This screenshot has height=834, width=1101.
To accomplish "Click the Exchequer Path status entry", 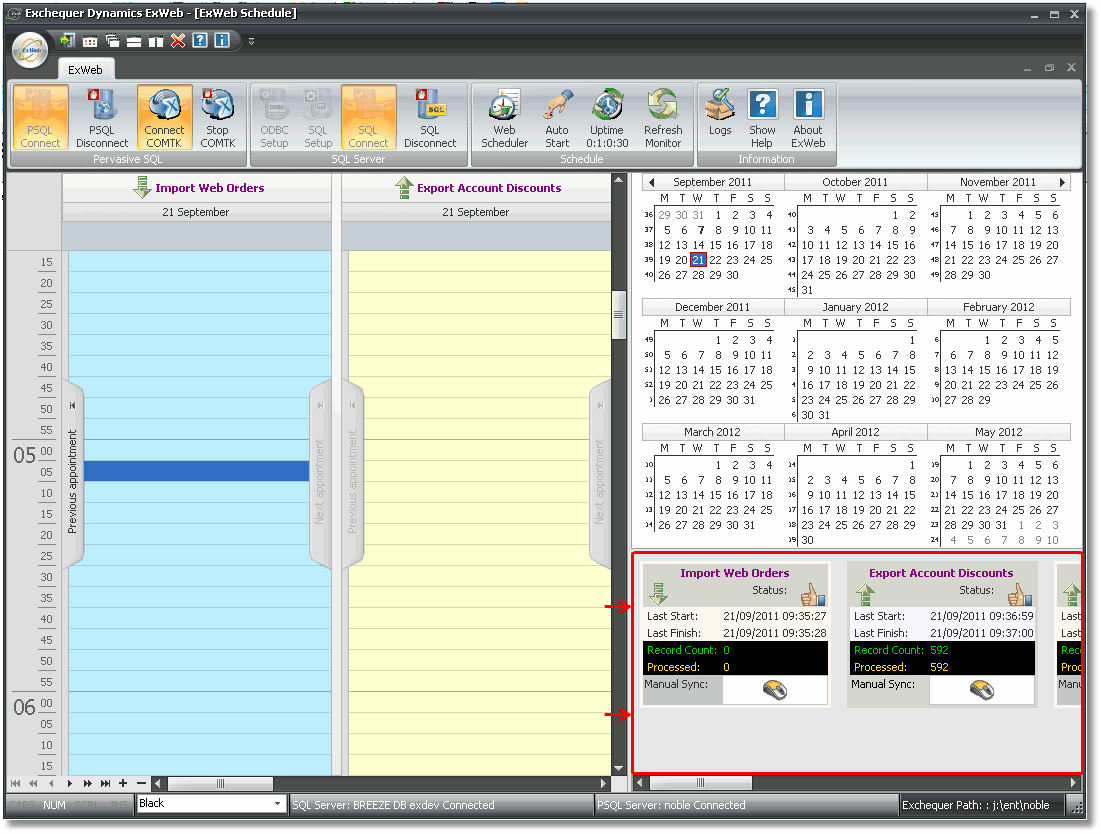I will 975,805.
